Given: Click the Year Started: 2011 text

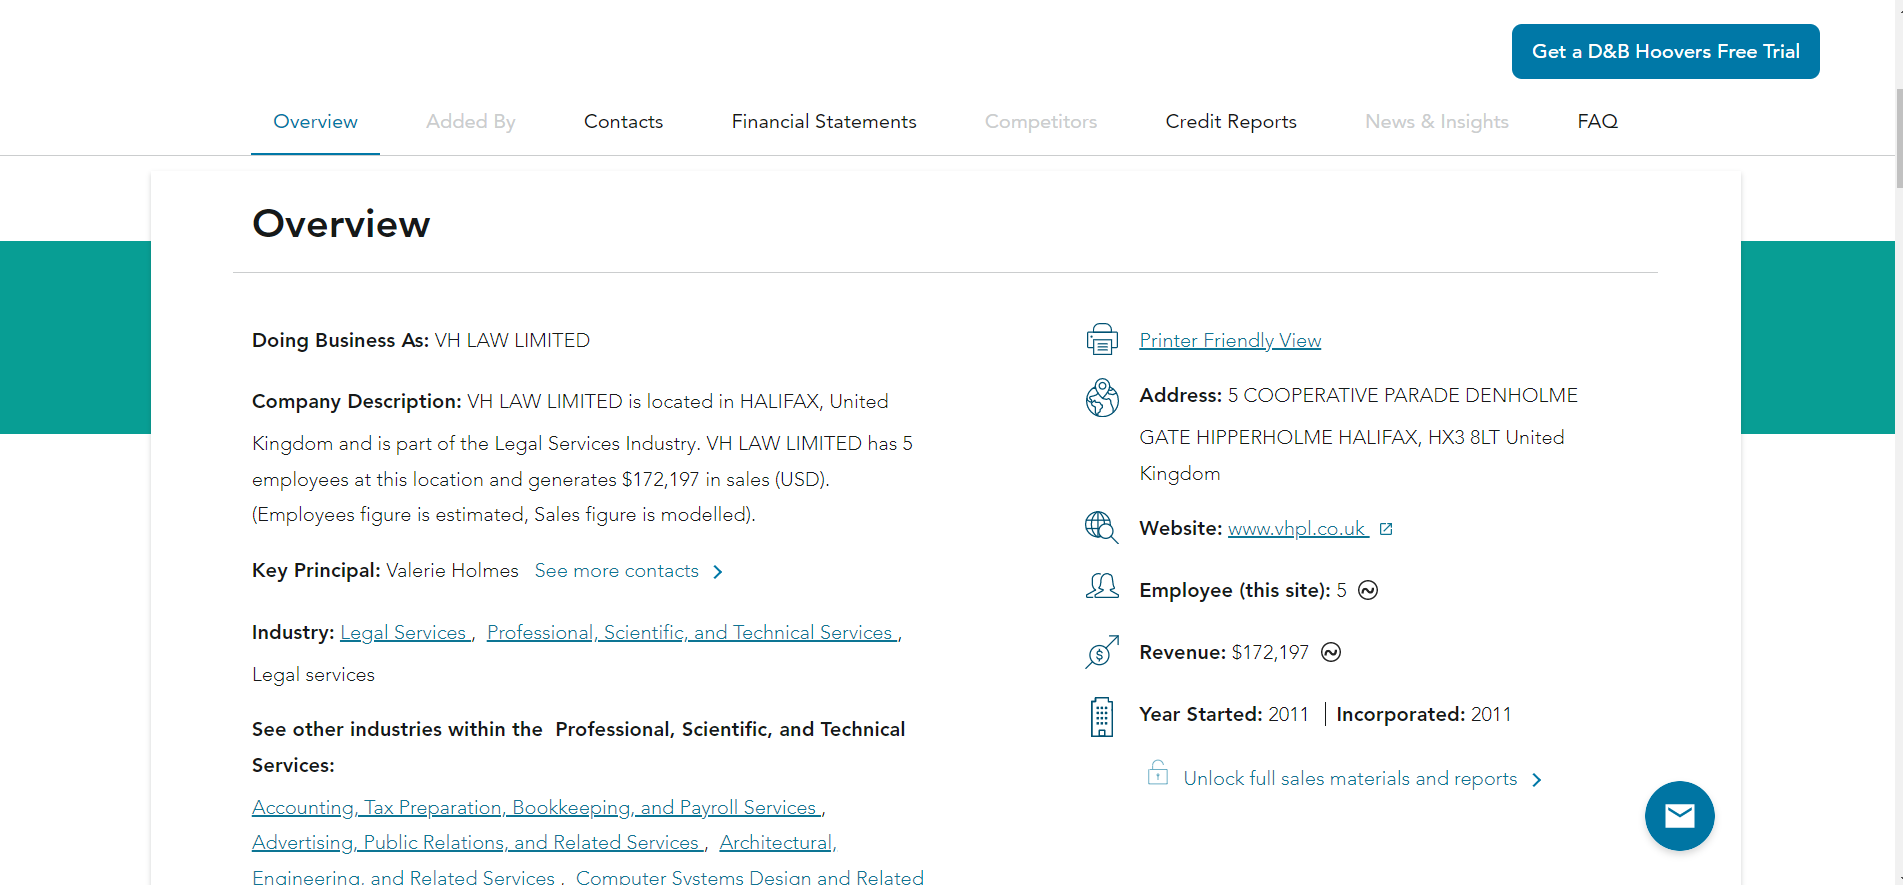Looking at the screenshot, I should point(1224,715).
